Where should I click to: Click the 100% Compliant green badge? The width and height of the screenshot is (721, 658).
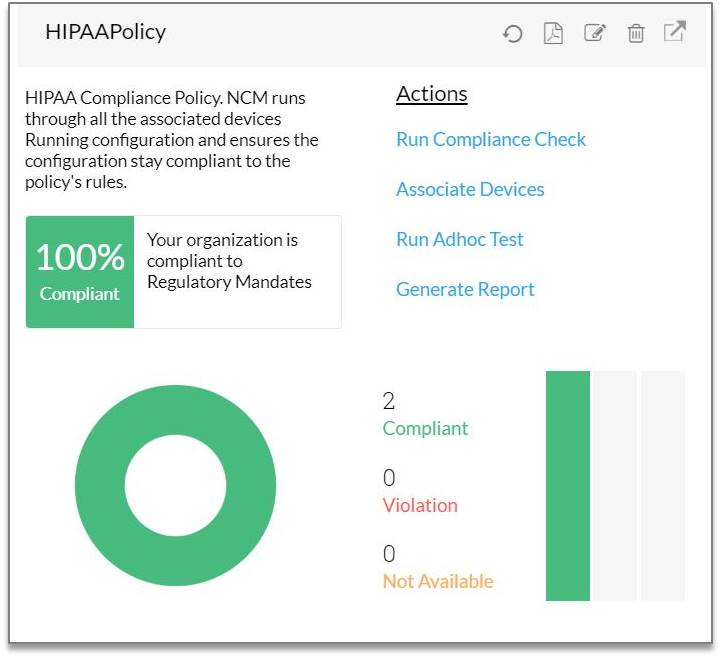coord(80,272)
